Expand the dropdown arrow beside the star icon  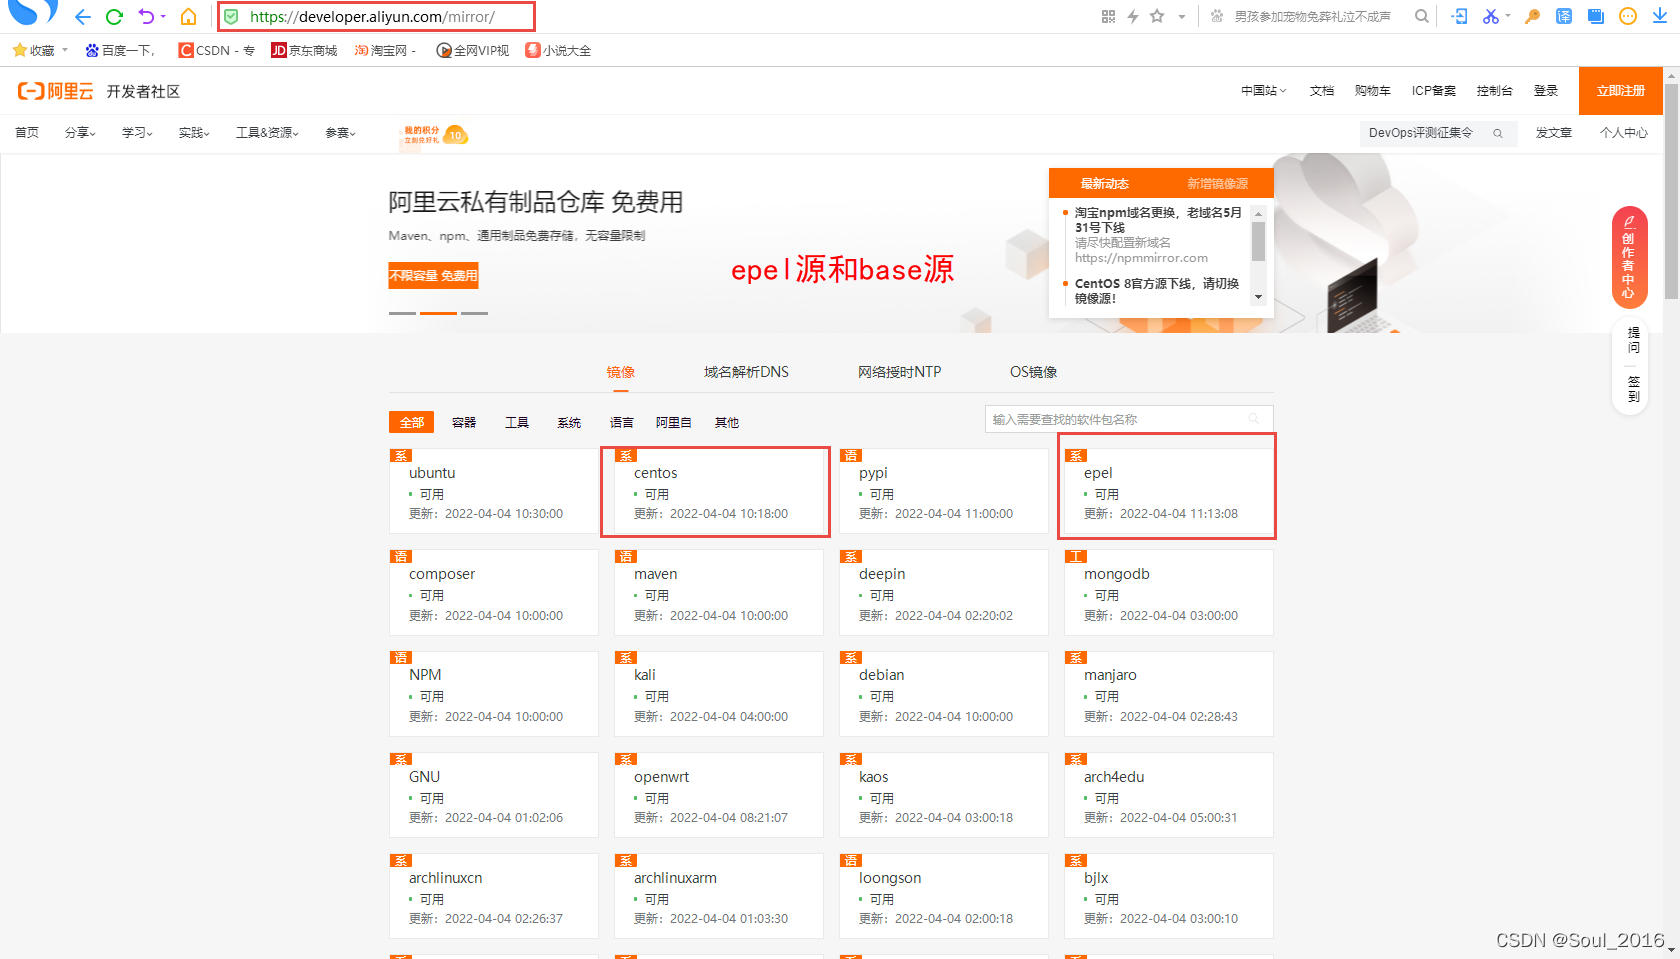(1181, 16)
